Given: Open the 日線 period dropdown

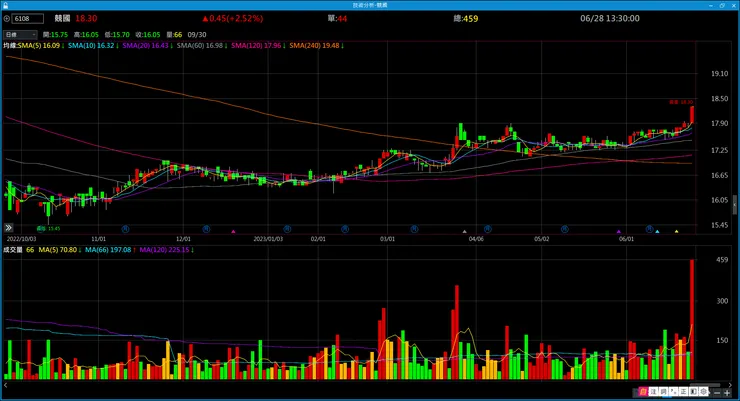Looking at the screenshot, I should click(20, 34).
